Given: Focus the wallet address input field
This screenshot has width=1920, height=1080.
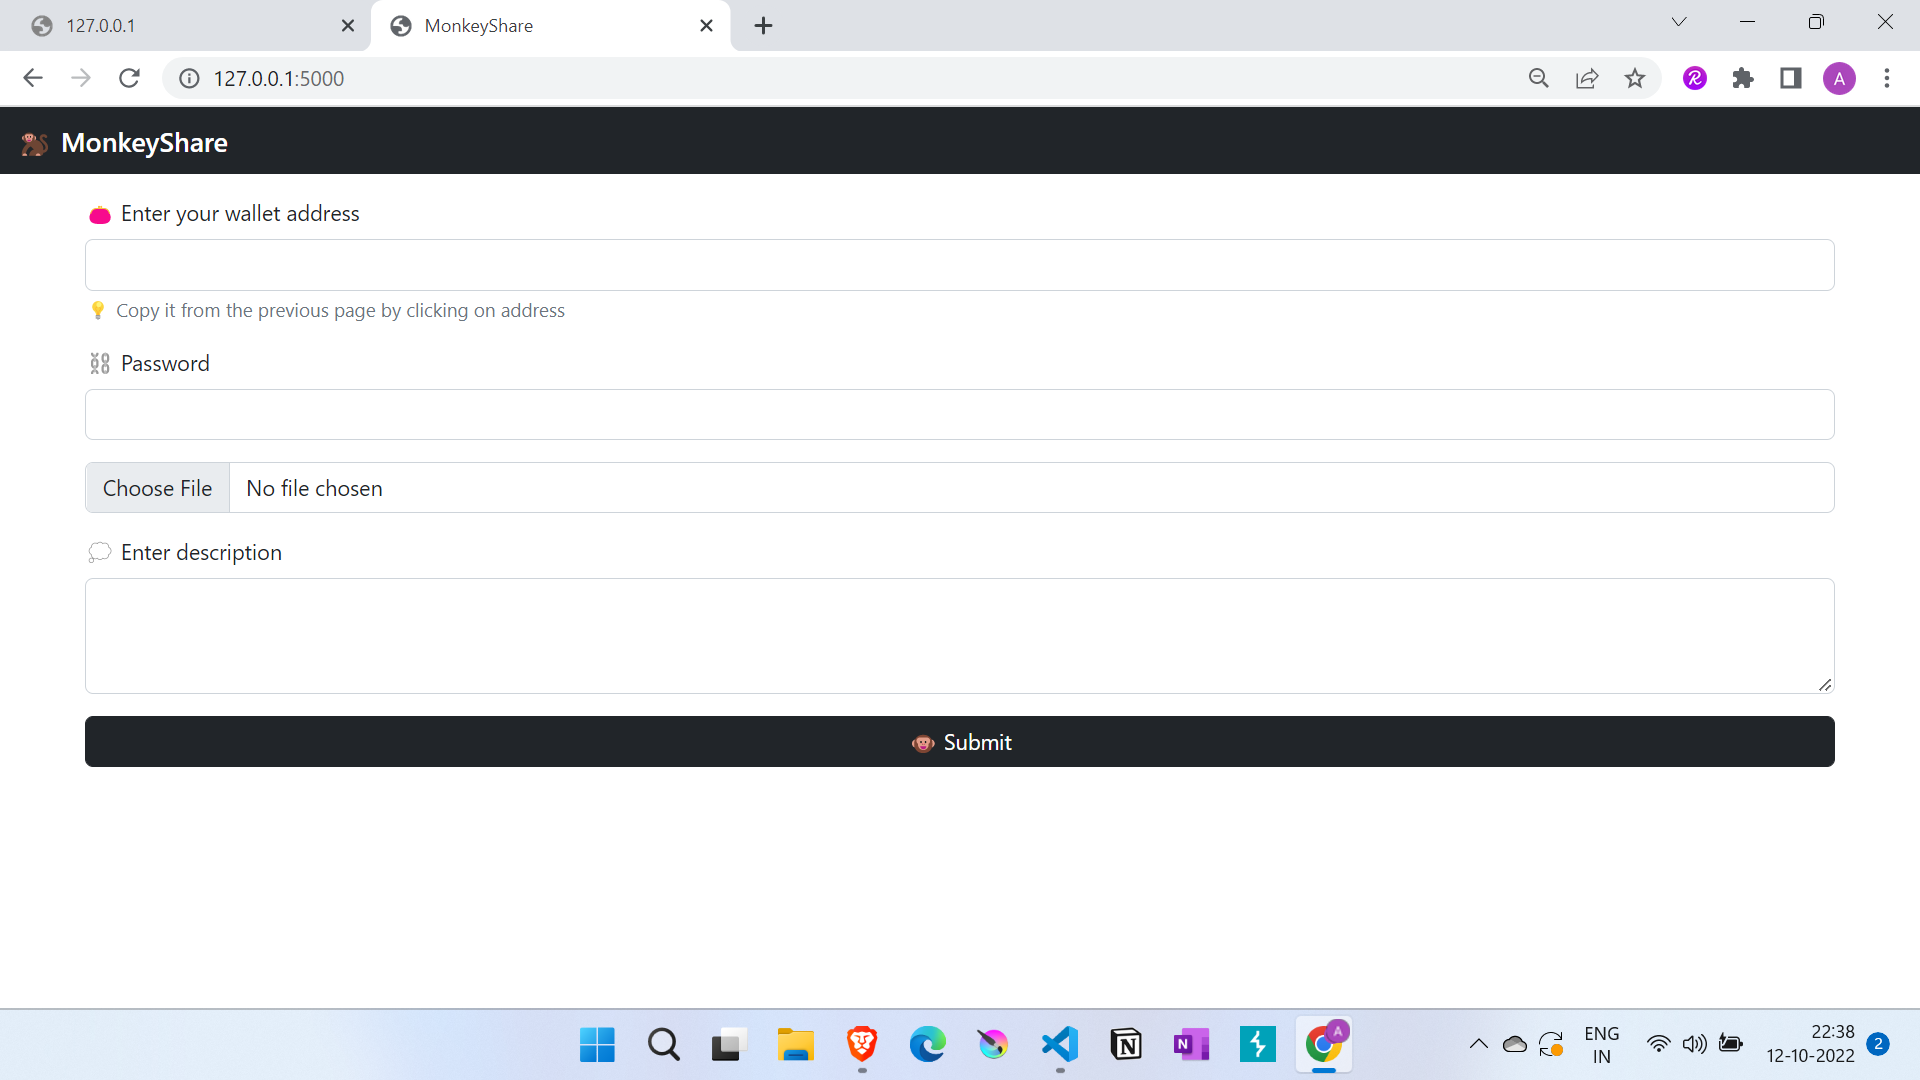Looking at the screenshot, I should (960, 264).
